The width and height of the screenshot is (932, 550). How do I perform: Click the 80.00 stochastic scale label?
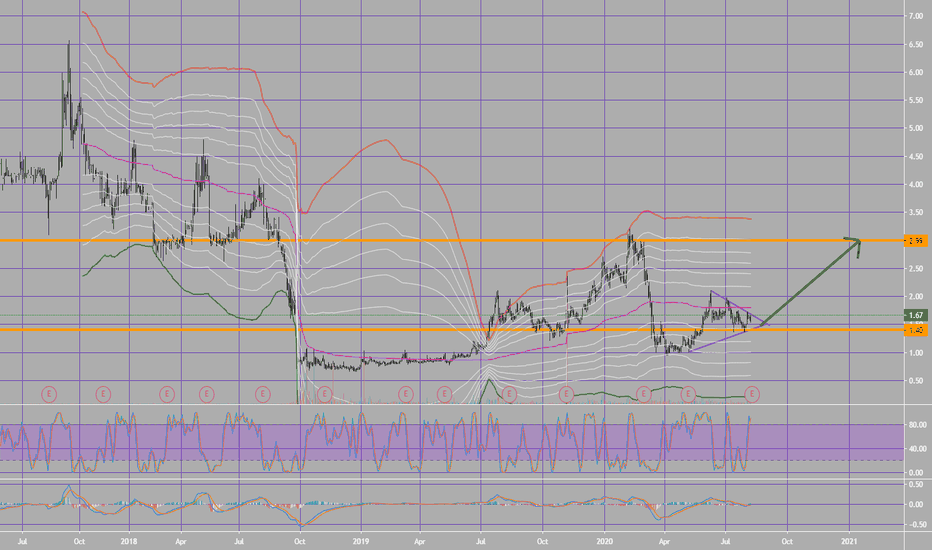917,425
